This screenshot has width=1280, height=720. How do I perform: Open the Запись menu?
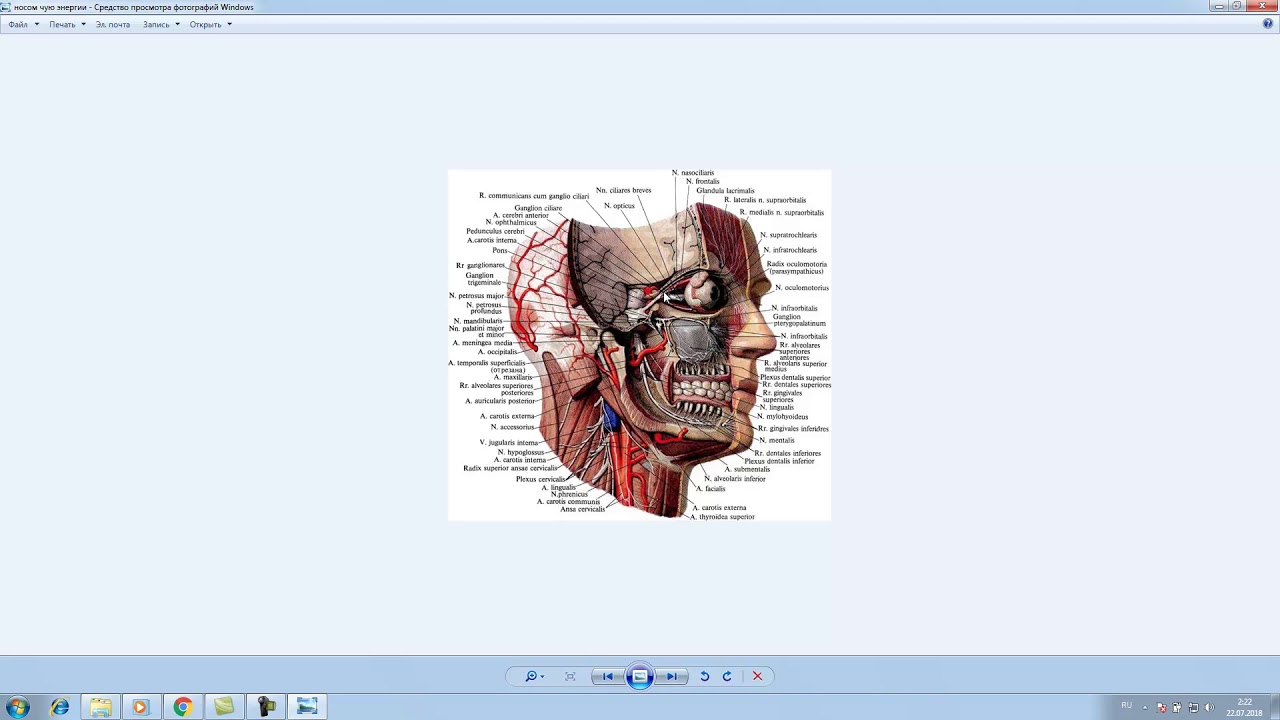tap(161, 24)
